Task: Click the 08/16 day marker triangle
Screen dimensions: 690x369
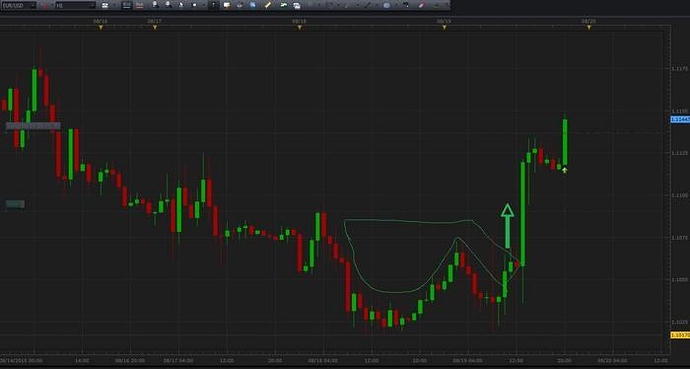Action: click(101, 27)
